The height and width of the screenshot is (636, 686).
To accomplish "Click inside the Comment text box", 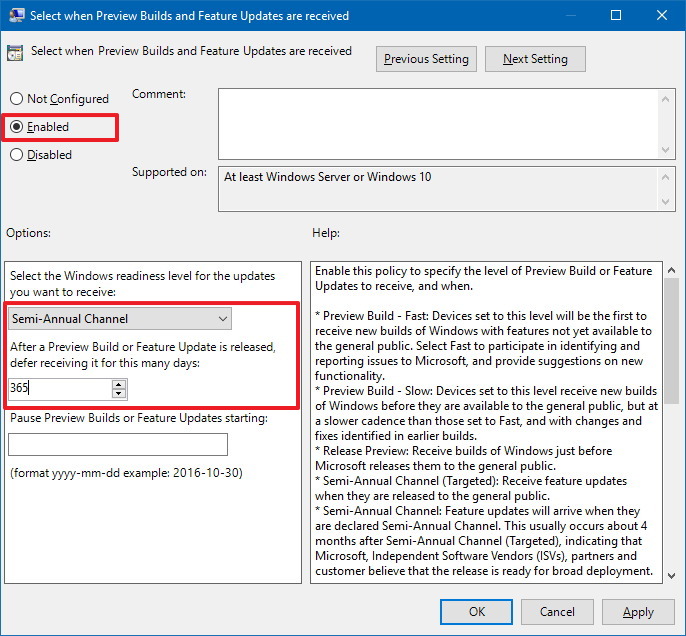I will click(x=438, y=124).
